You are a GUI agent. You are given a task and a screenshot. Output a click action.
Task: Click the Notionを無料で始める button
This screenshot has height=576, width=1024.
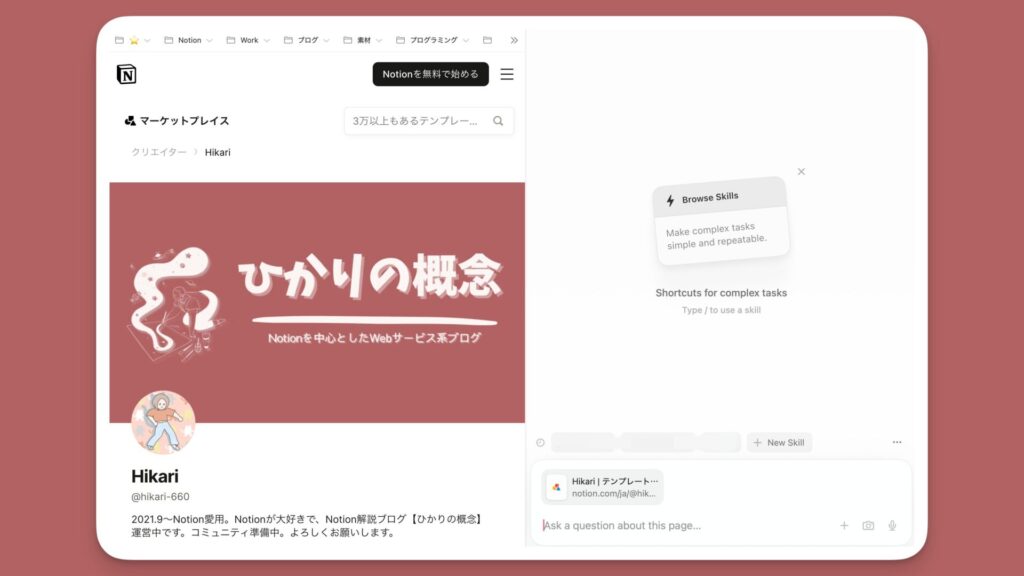tap(430, 74)
